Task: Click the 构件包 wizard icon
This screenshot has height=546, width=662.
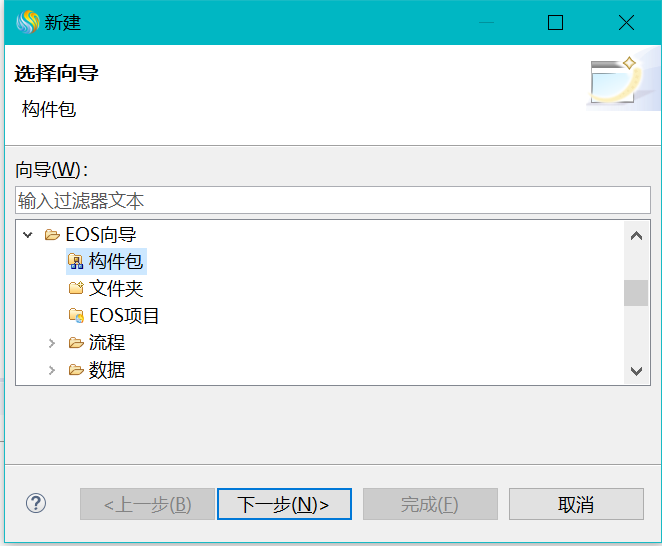Action: (75, 262)
